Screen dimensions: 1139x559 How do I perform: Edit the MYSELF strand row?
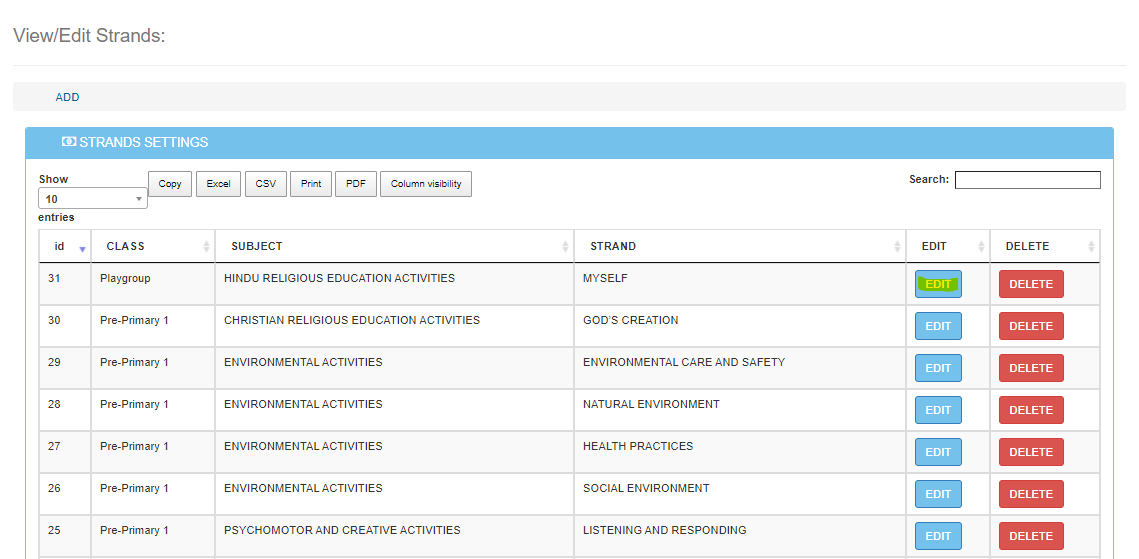point(938,284)
